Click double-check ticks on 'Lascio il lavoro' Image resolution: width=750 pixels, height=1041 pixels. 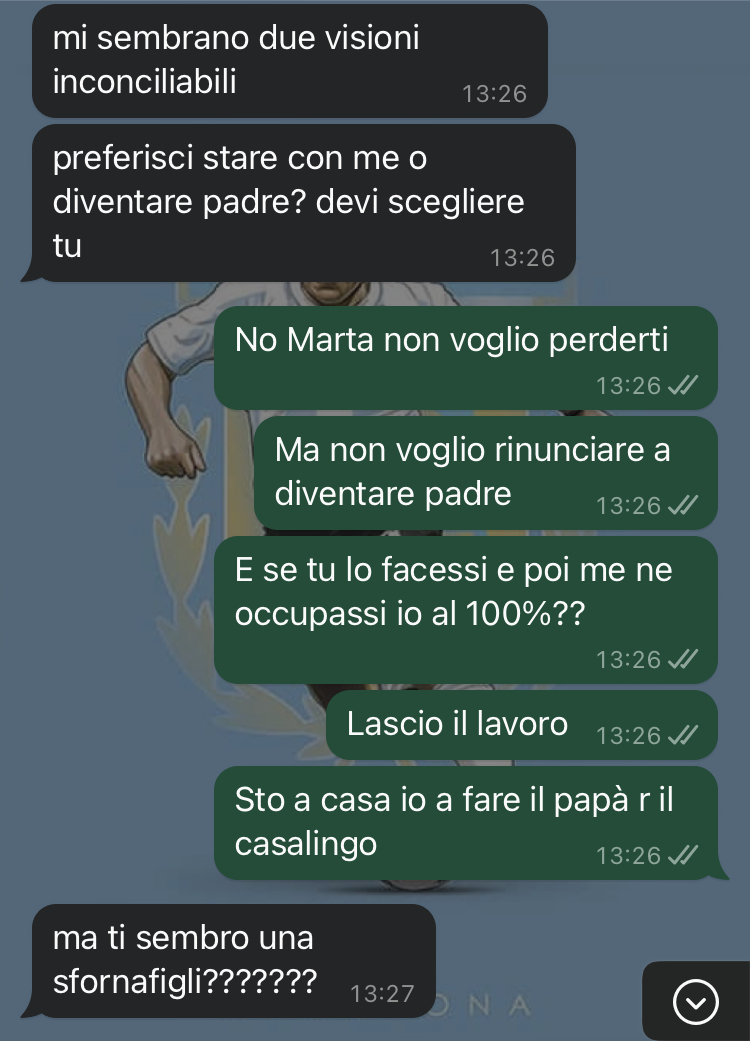coord(682,735)
